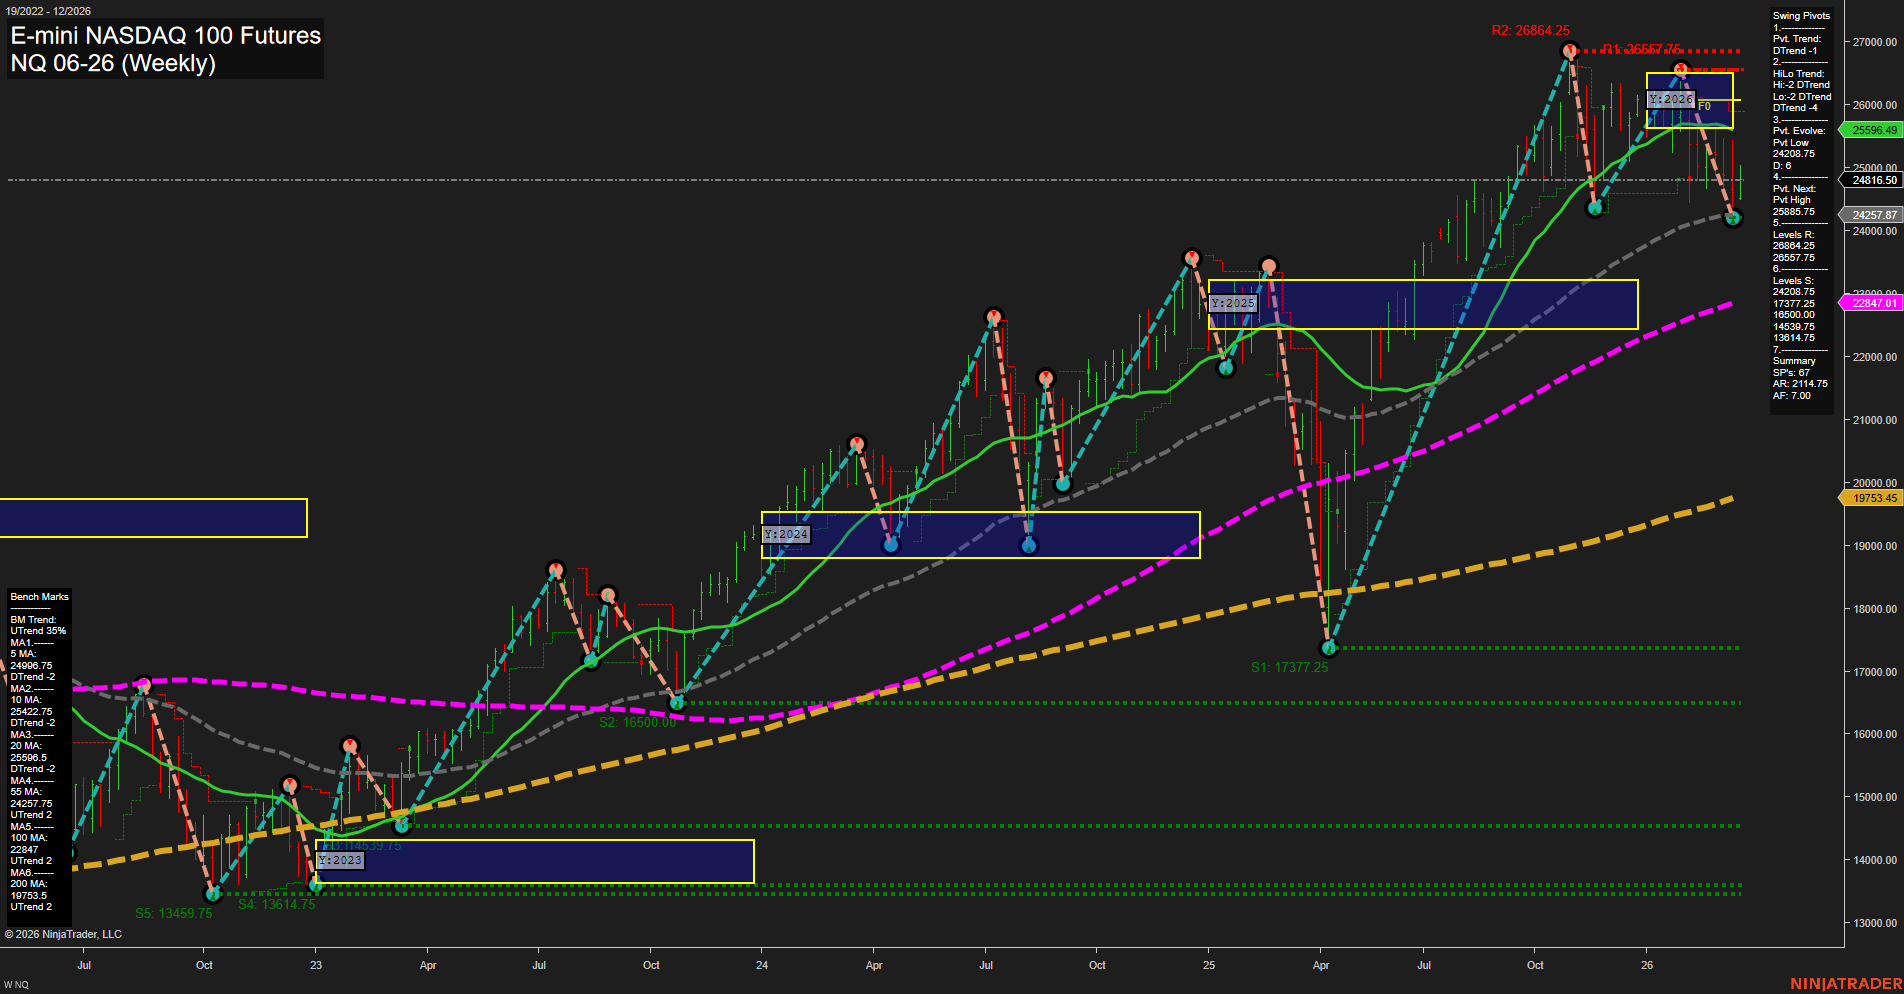Image resolution: width=1904 pixels, height=994 pixels.
Task: Click the S2: 16500.00 support label
Action: [637, 722]
